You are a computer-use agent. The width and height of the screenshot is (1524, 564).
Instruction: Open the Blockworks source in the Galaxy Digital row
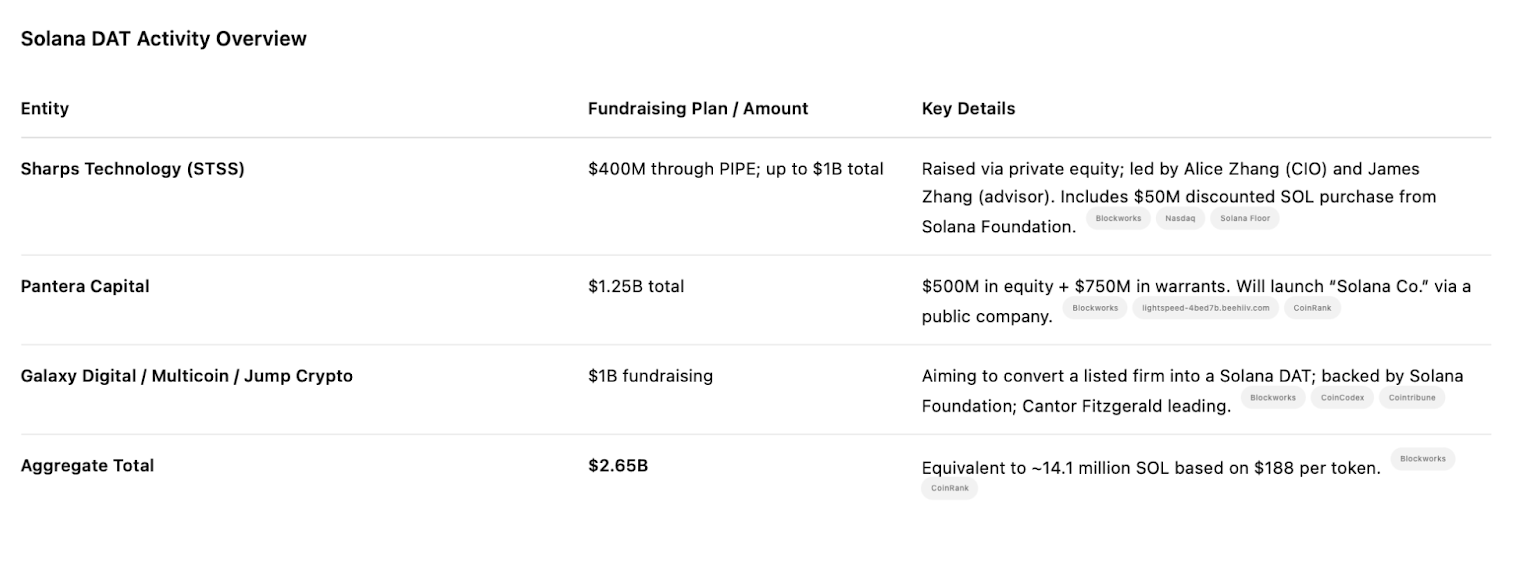click(x=1273, y=398)
